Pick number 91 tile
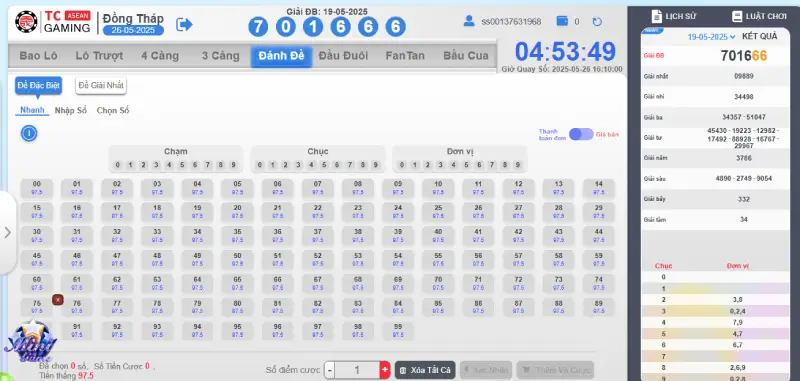 click(x=77, y=331)
